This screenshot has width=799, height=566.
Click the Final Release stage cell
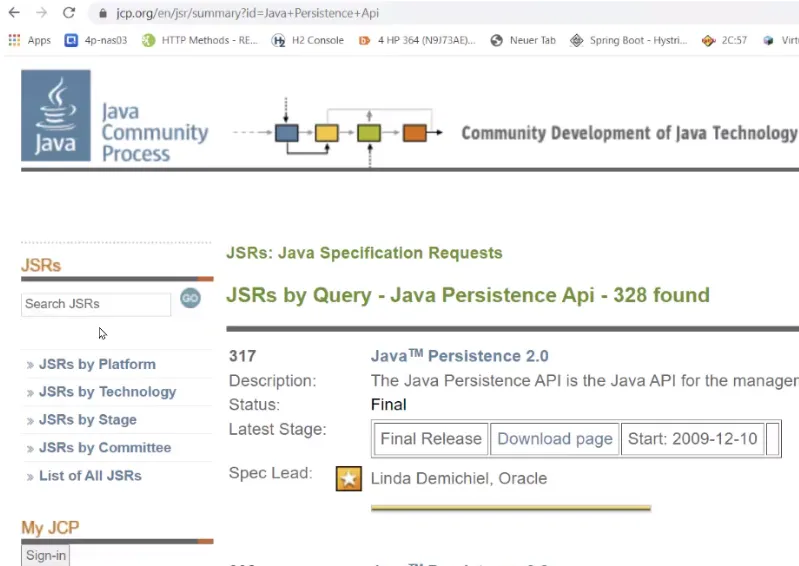point(431,439)
